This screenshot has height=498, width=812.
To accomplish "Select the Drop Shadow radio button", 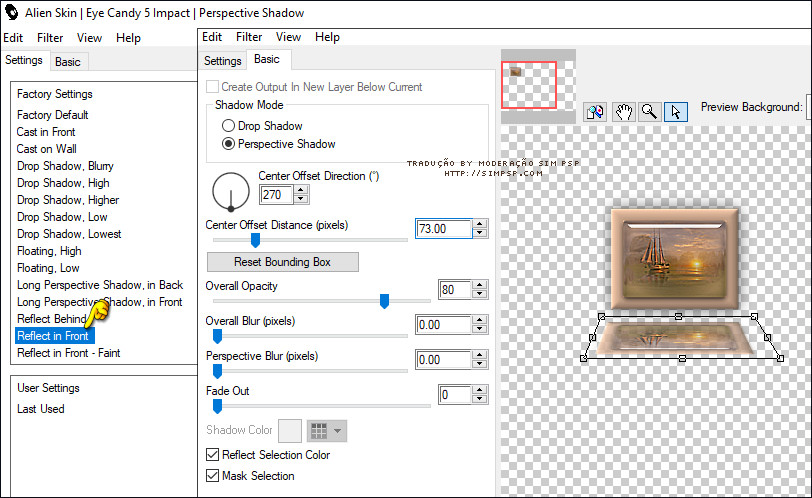I will click(229, 126).
